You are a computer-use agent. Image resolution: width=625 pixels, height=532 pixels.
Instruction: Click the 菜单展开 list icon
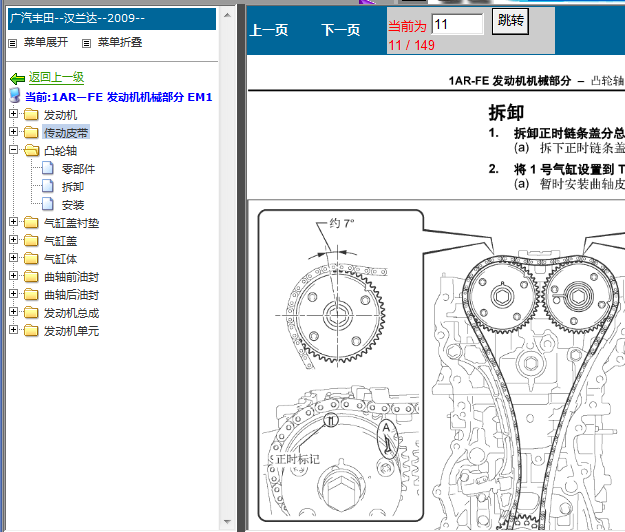[x=13, y=43]
